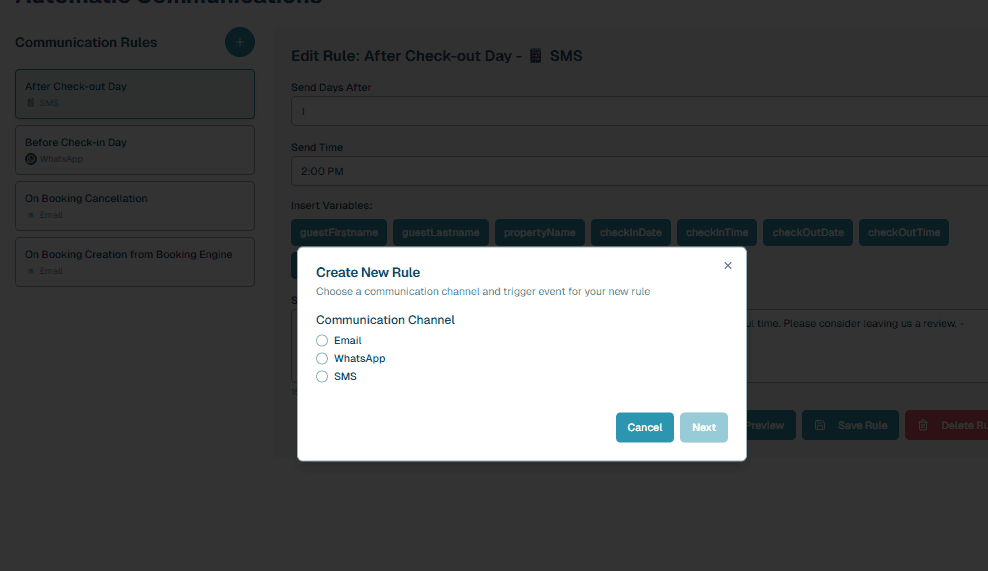Click the SMS icon in the Edit Rule heading
The width and height of the screenshot is (988, 571).
535,56
